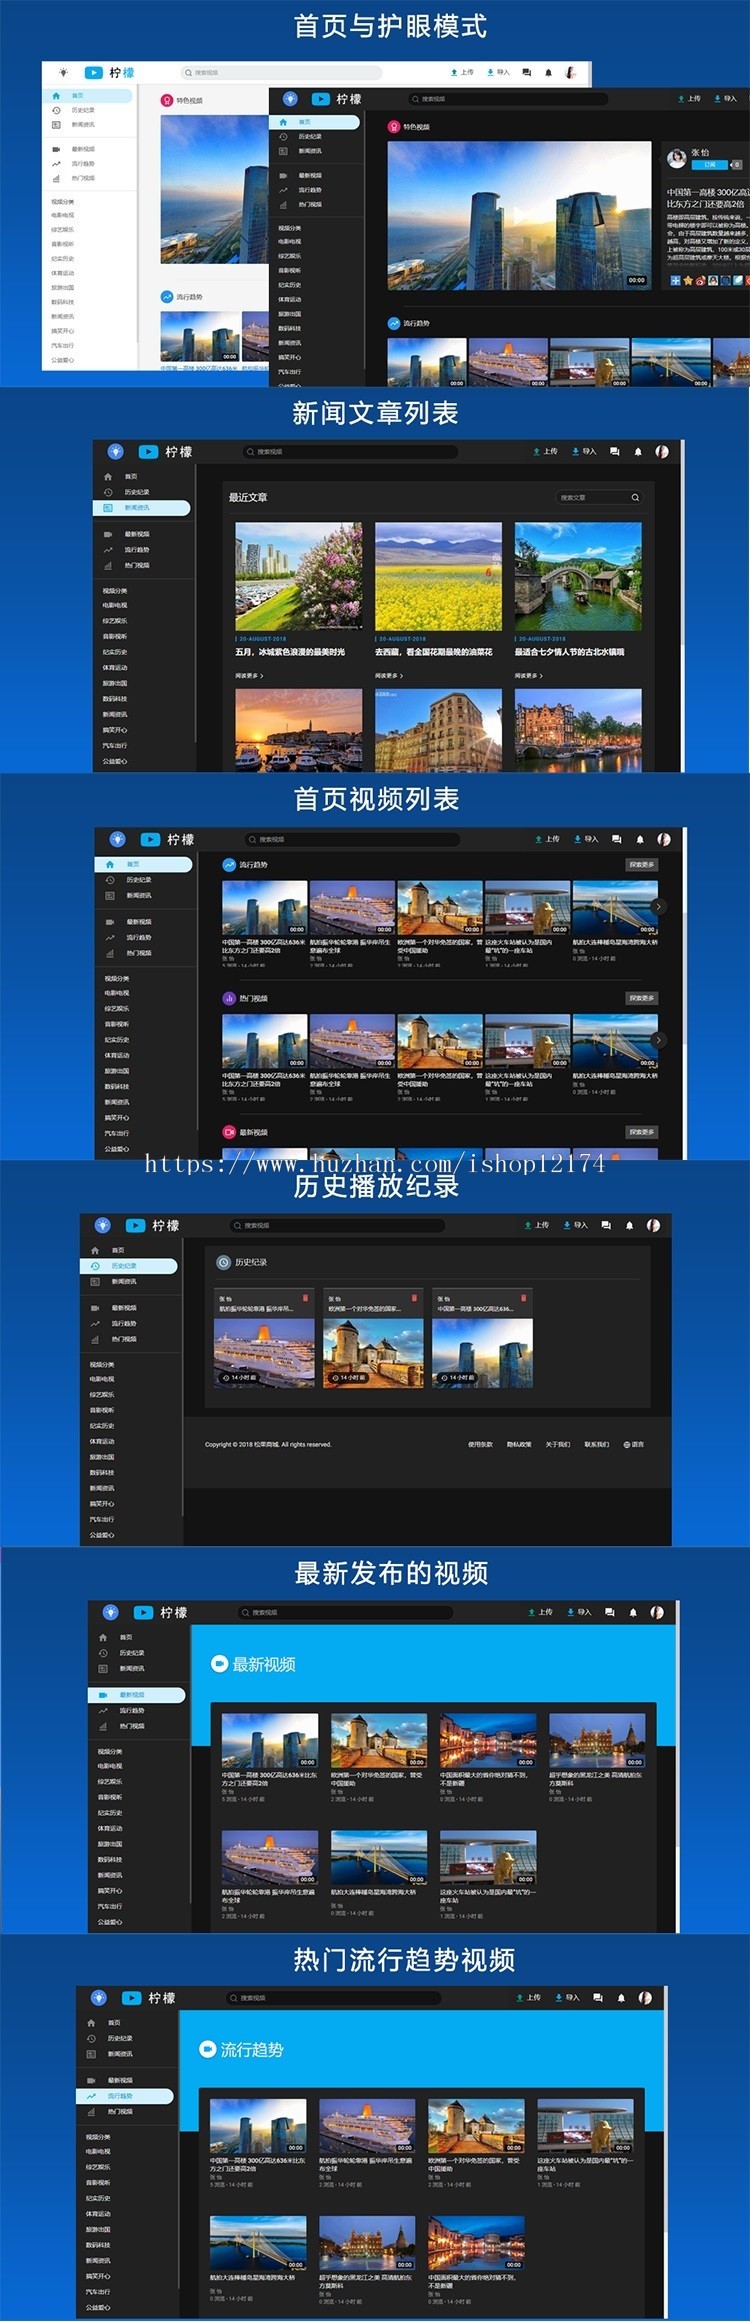Play featured skyscraper video in dark homepage window
The width and height of the screenshot is (750, 2322).
tap(519, 215)
